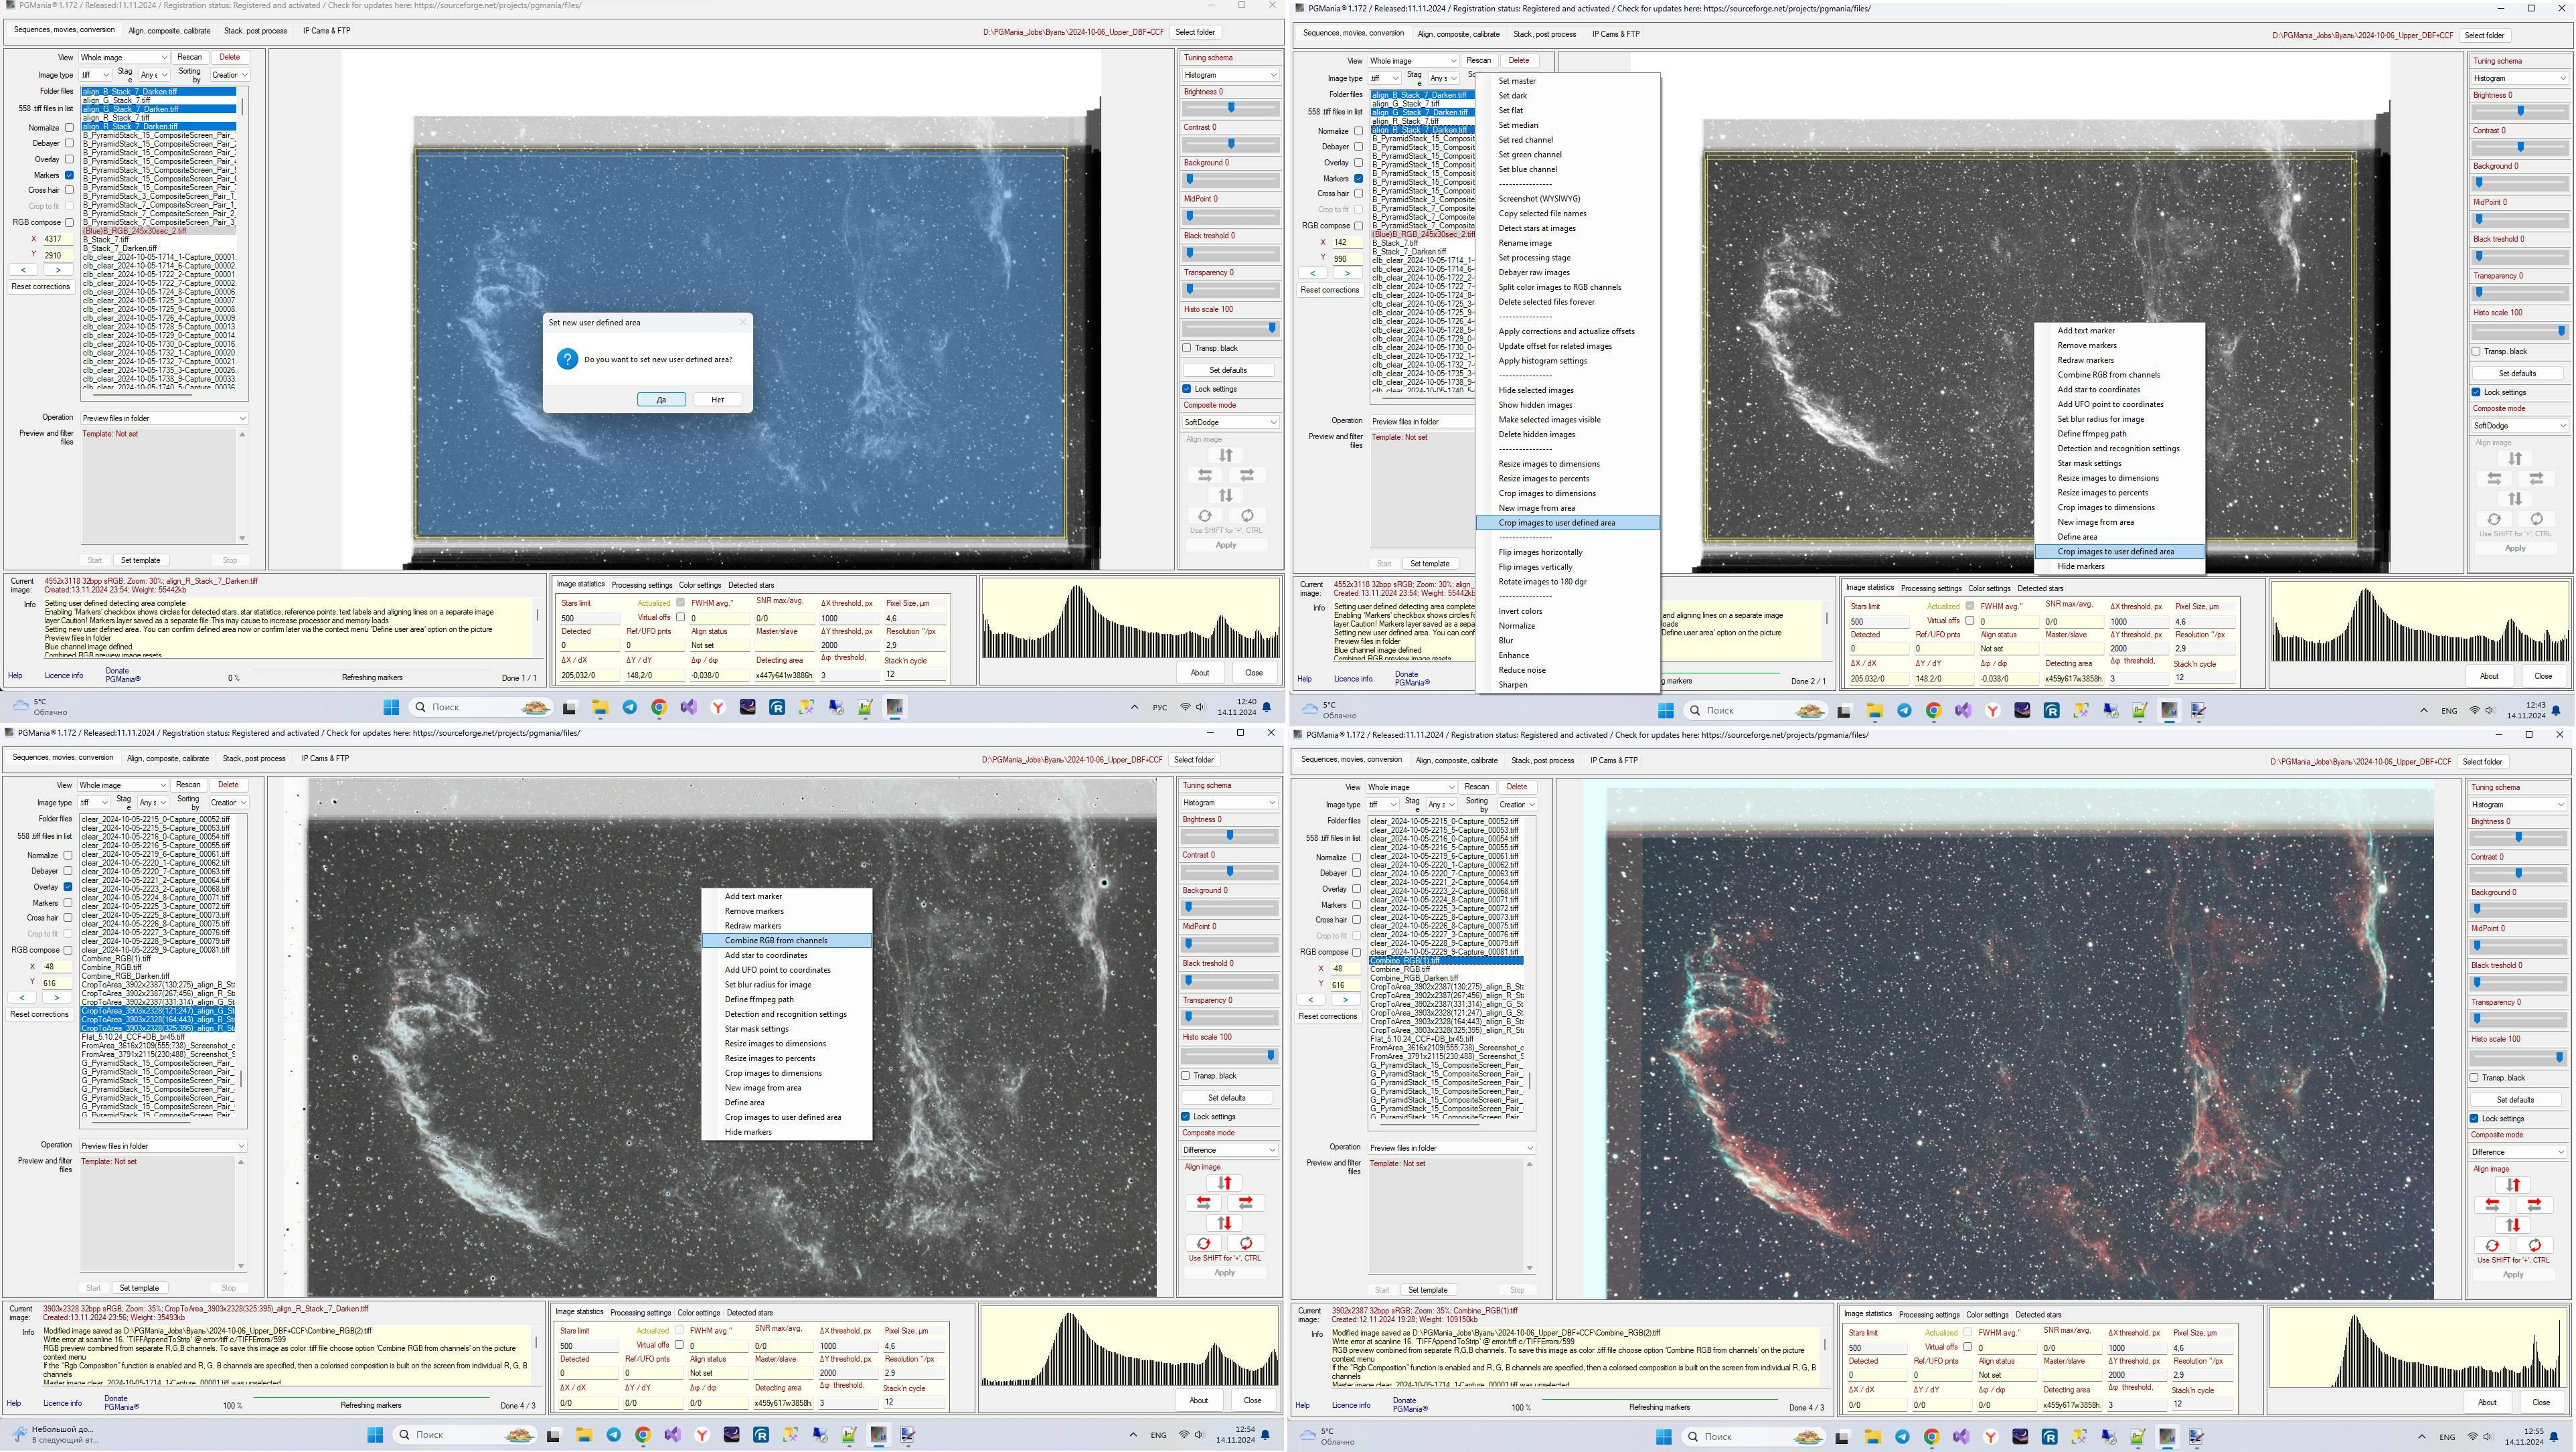This screenshot has width=2576, height=1452.
Task: Expand Difference composite mode dropdown beside color nebula
Action: [2517, 1152]
